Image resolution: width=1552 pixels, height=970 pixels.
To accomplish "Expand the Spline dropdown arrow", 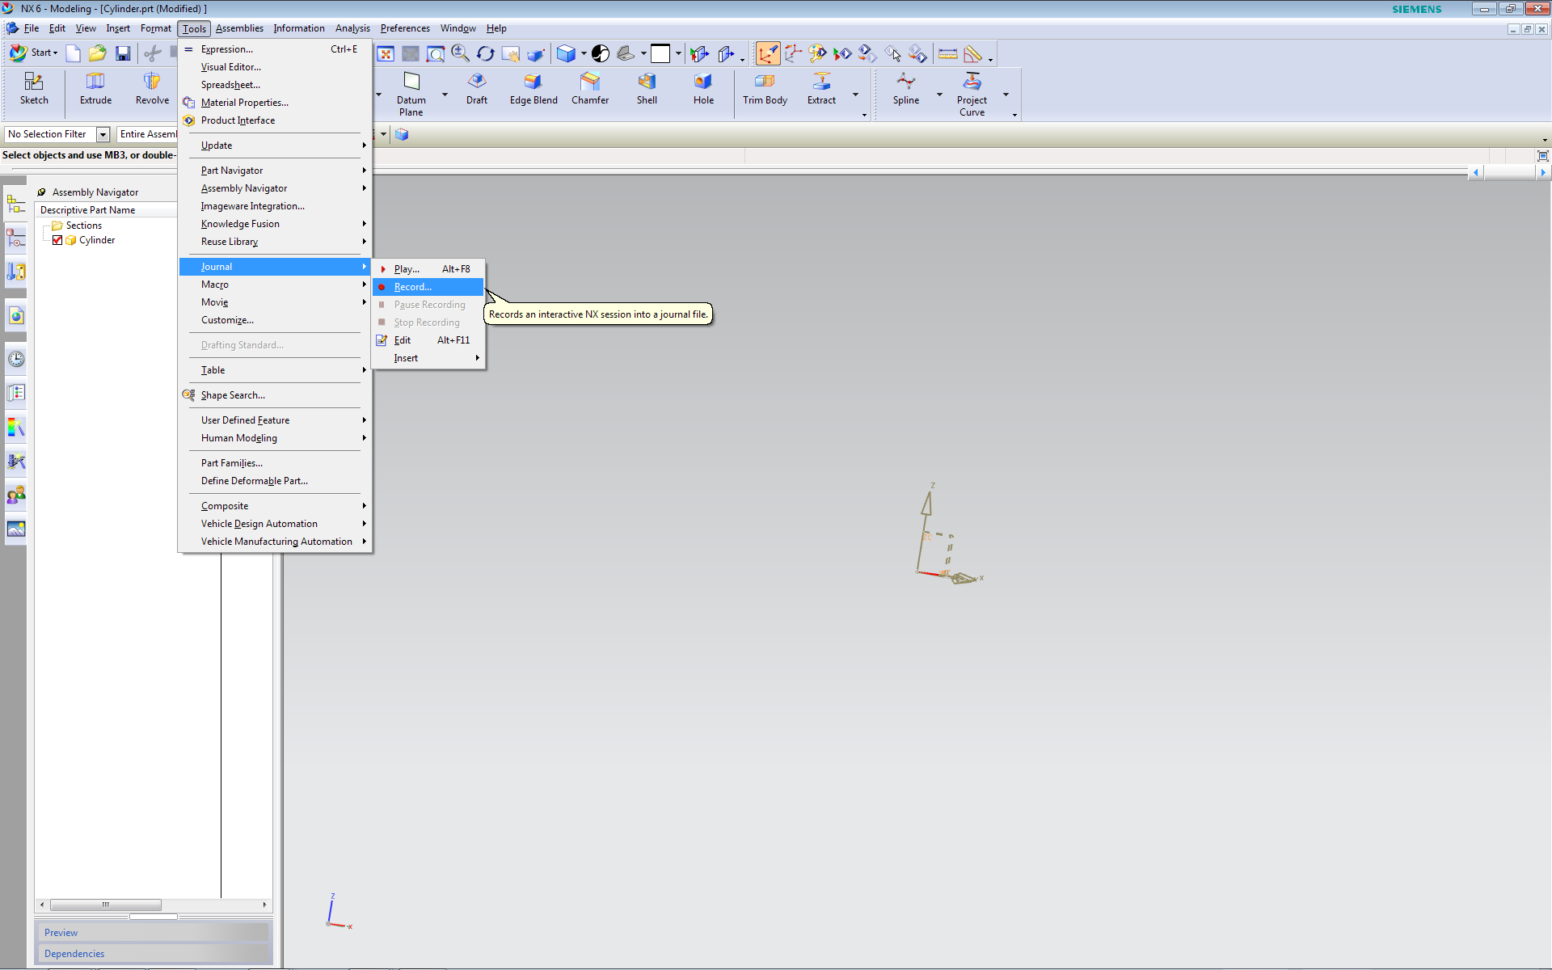I will [x=939, y=95].
